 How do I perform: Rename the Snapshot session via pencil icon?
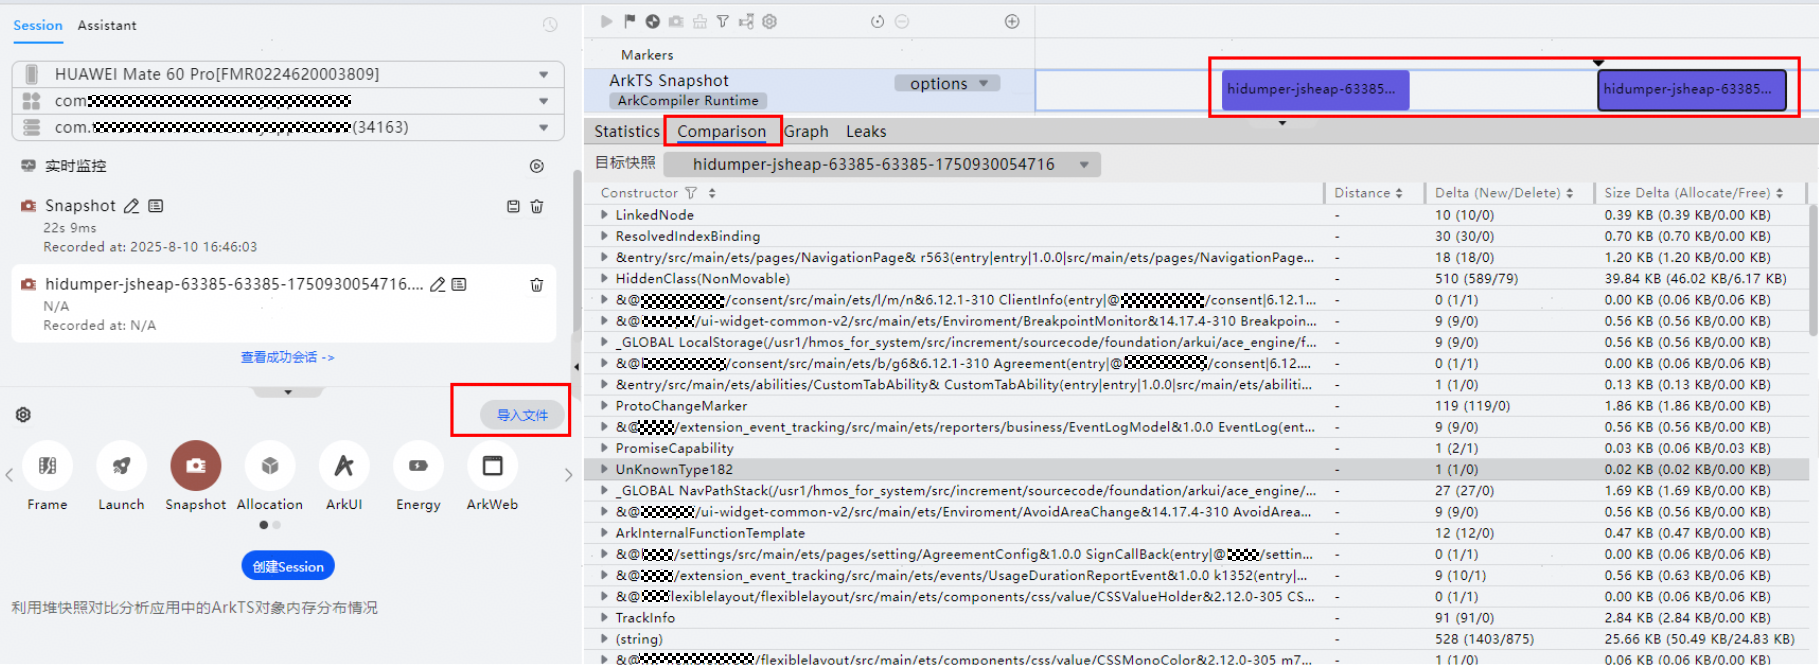click(131, 206)
